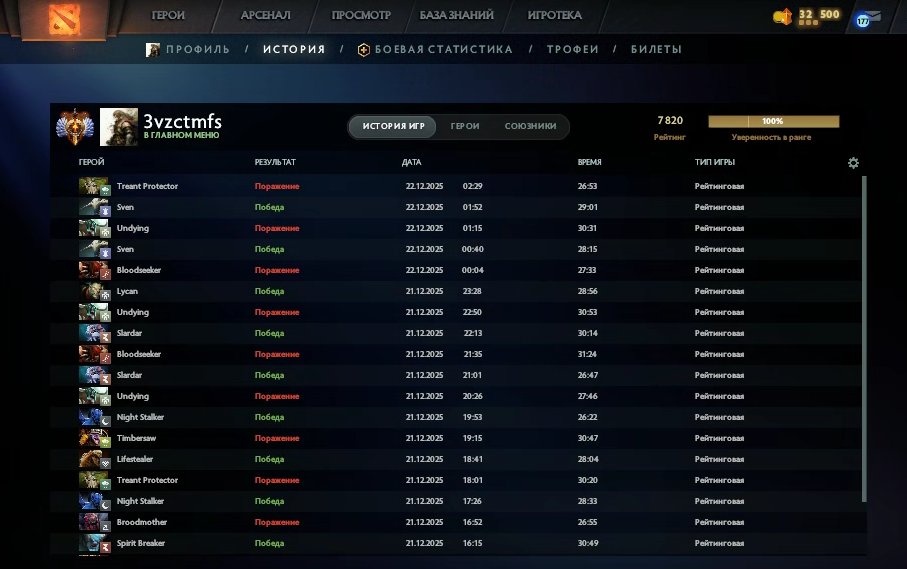Click Sven hero portrait in 01:52 match
The width and height of the screenshot is (907, 569).
click(94, 207)
